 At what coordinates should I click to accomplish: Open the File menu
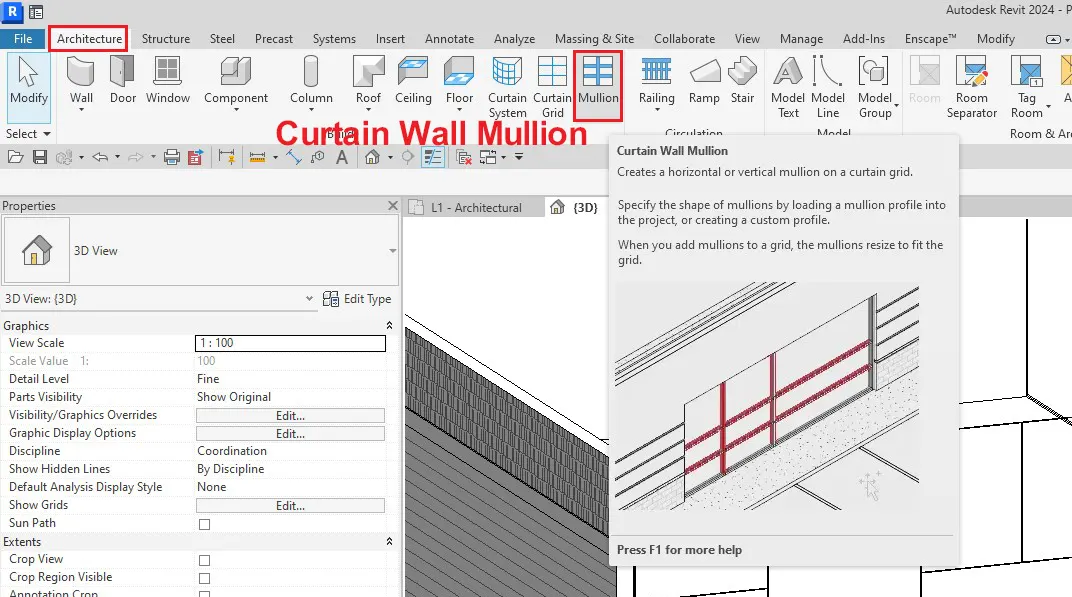click(23, 38)
